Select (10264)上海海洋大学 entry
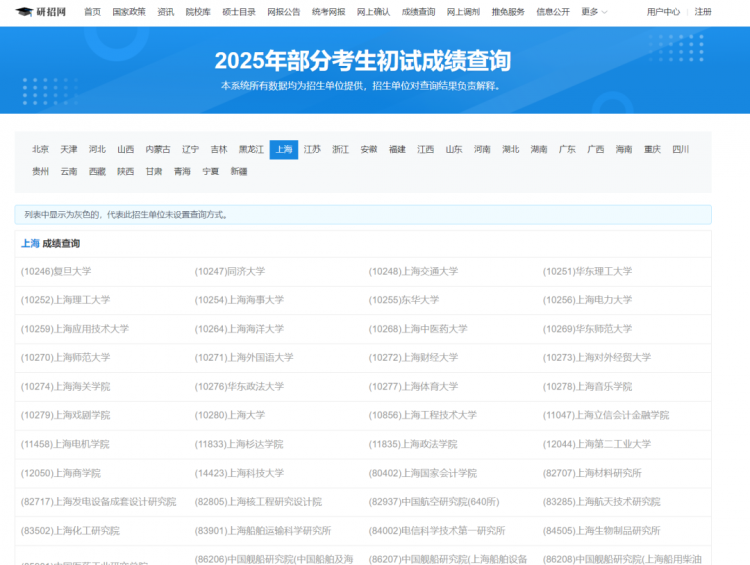The width and height of the screenshot is (750, 565). [x=239, y=329]
